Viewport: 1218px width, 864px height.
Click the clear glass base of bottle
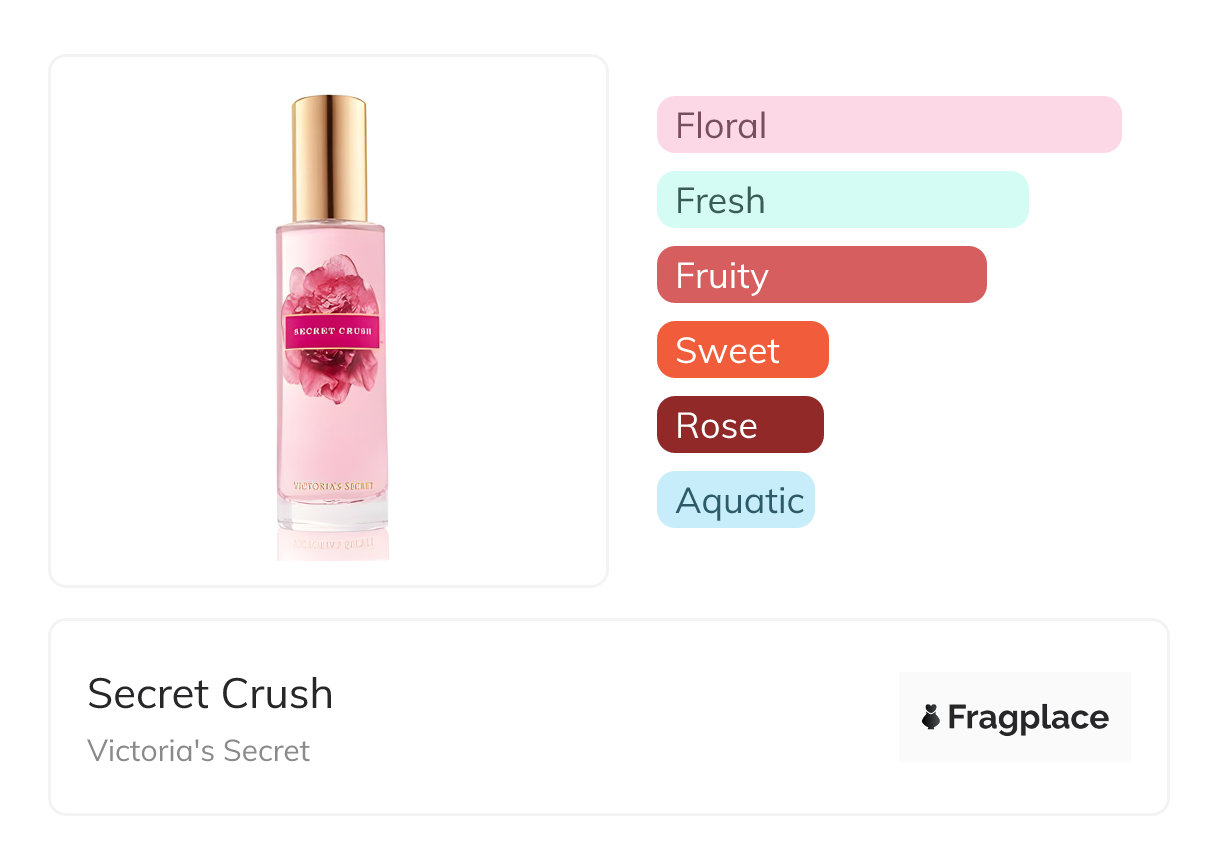point(333,514)
